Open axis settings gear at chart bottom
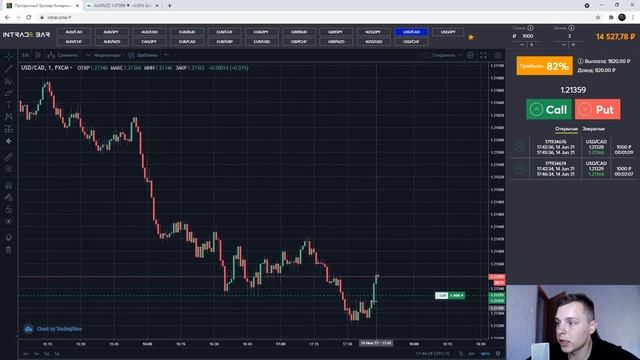 (498, 353)
